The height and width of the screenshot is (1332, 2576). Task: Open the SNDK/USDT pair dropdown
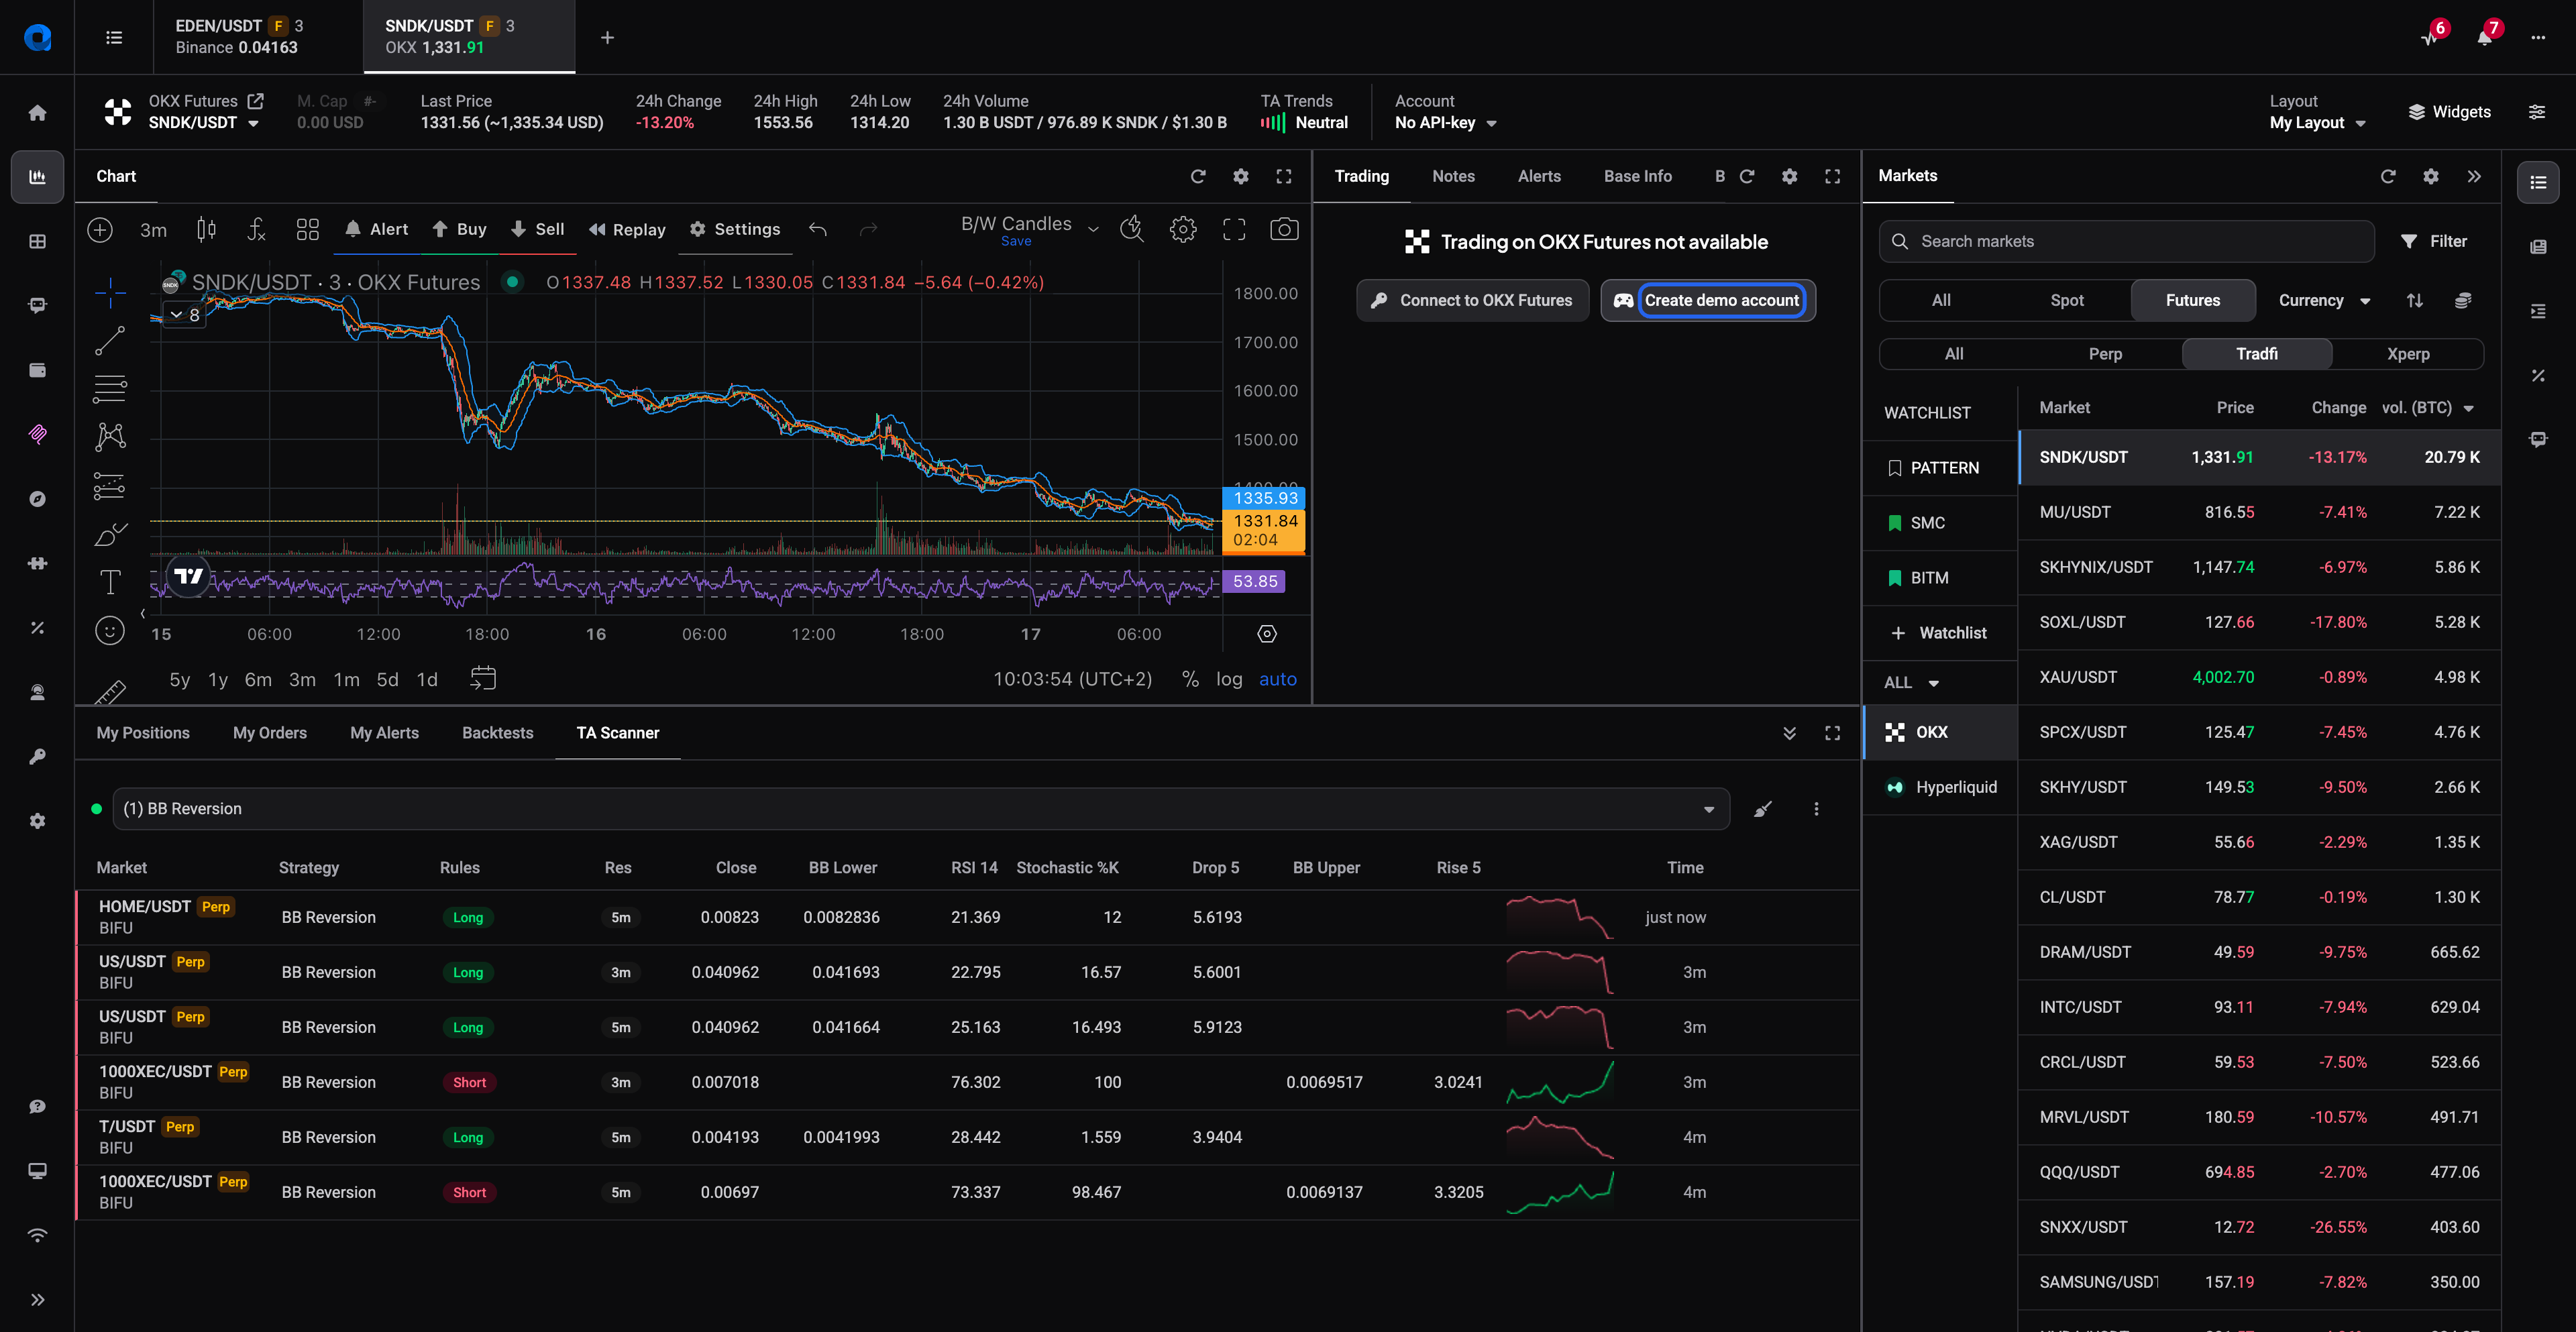point(204,123)
